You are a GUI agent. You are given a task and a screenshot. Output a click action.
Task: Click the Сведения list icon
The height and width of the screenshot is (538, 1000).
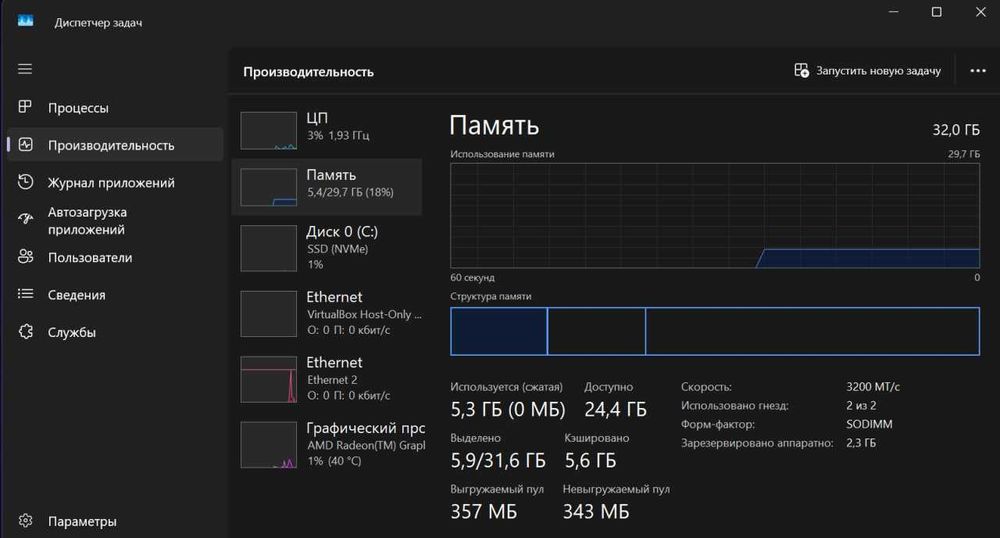pyautogui.click(x=26, y=294)
